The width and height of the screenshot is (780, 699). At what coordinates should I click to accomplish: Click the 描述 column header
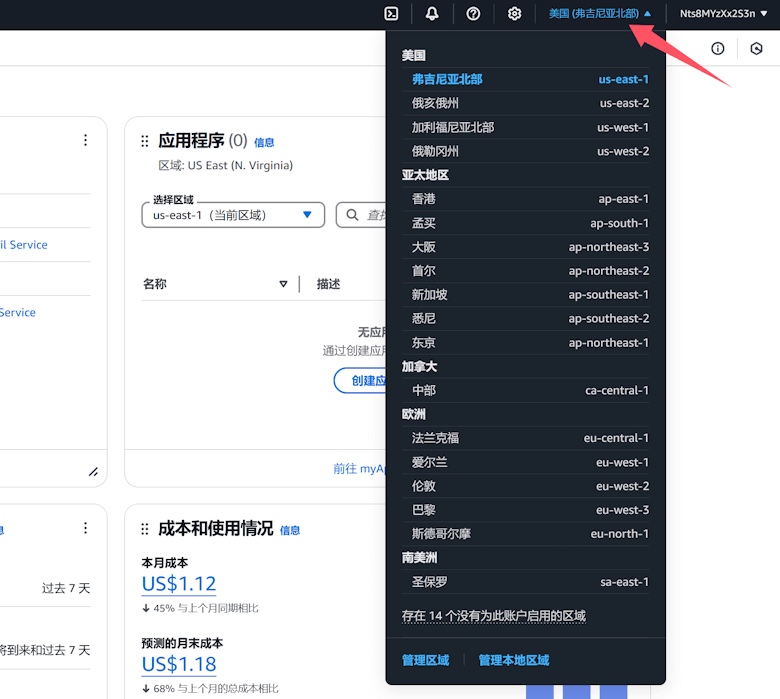328,284
